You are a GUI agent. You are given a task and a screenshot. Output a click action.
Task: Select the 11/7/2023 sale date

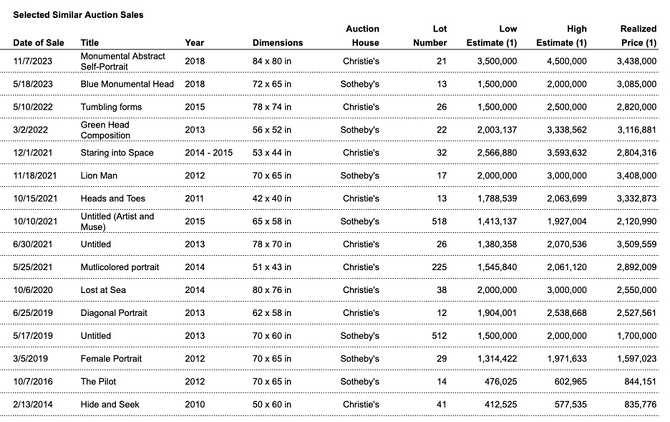click(34, 65)
